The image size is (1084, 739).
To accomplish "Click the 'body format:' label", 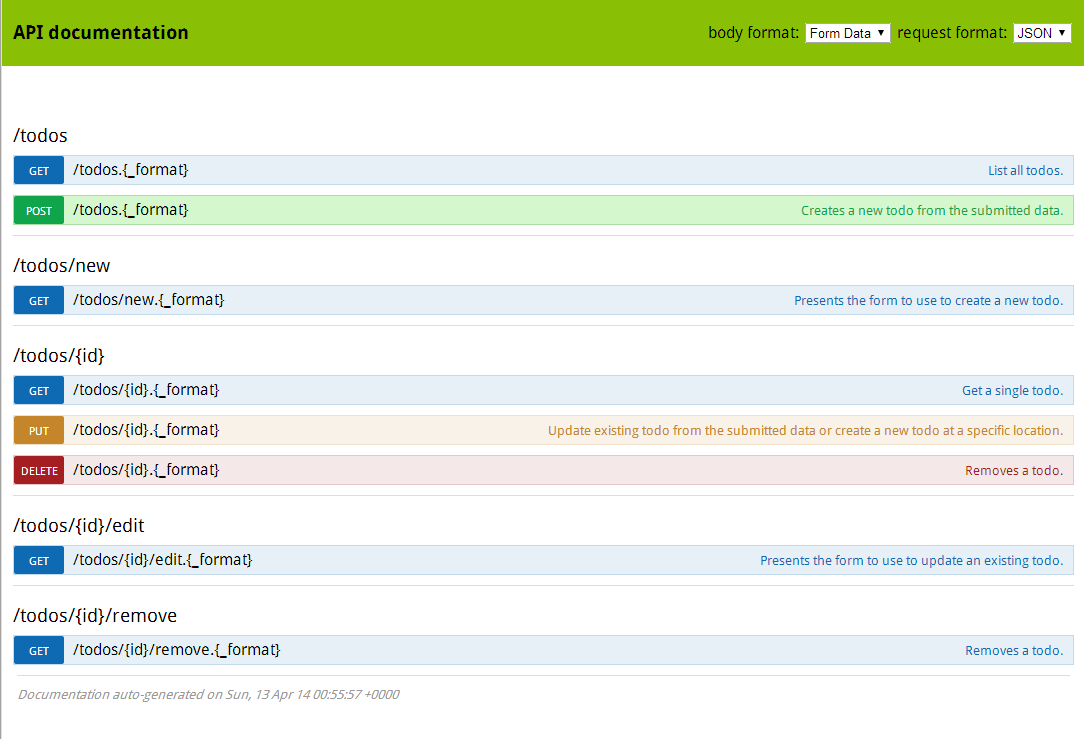I will 754,32.
